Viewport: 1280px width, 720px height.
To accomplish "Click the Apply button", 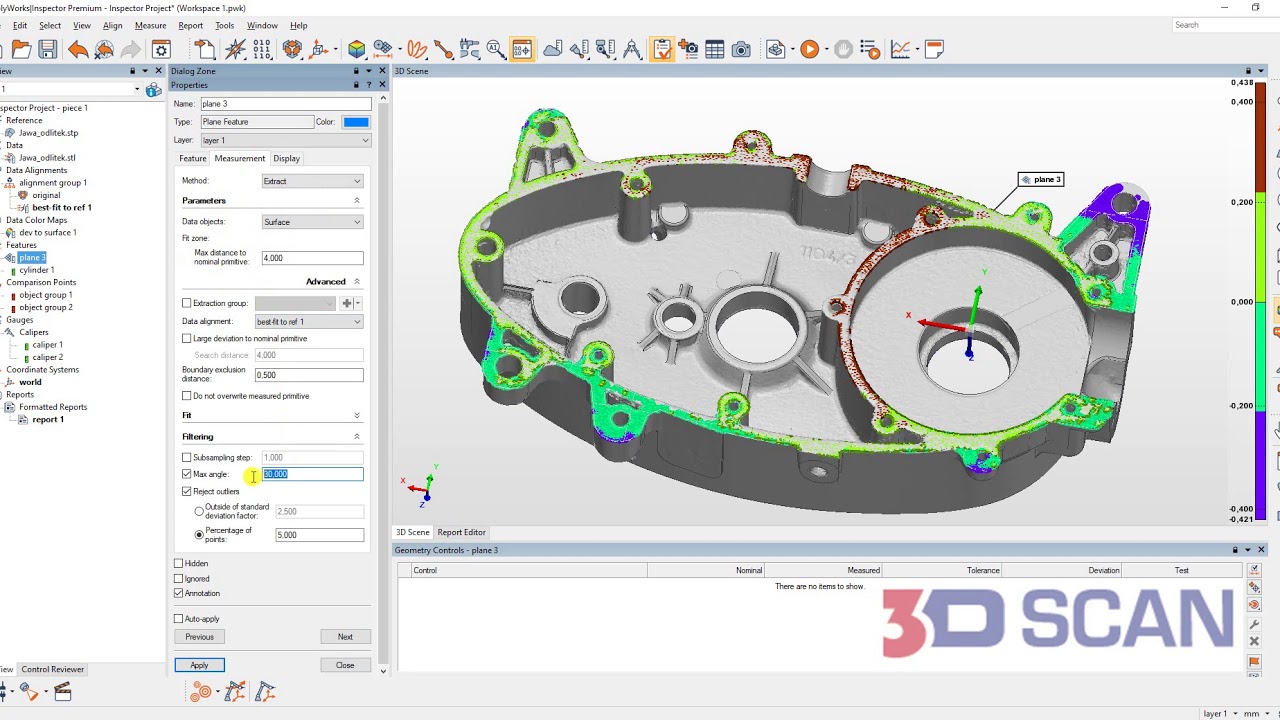I will click(x=199, y=664).
